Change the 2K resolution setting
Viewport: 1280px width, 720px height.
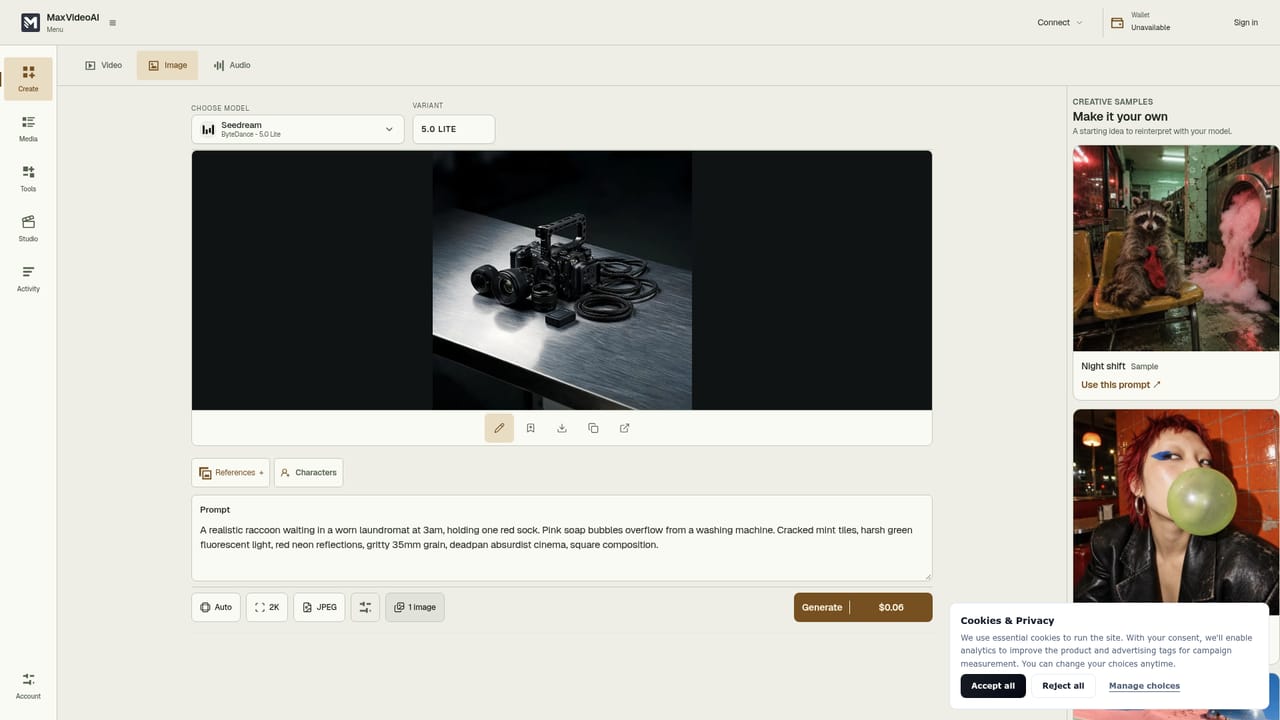tap(267, 607)
